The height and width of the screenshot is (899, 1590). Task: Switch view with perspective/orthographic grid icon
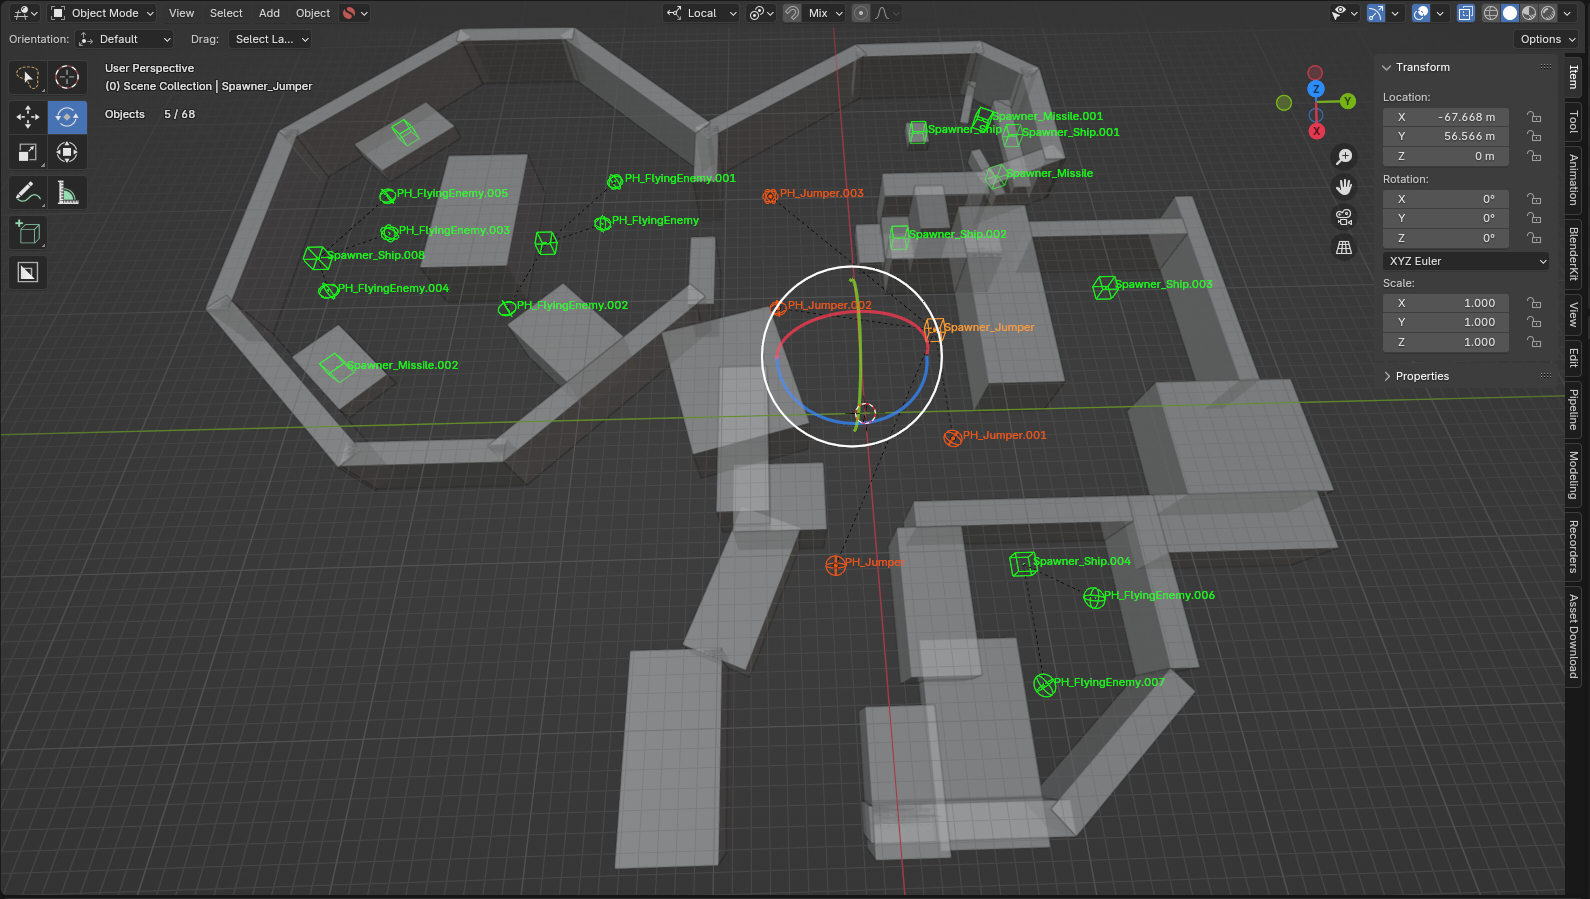(x=1344, y=247)
